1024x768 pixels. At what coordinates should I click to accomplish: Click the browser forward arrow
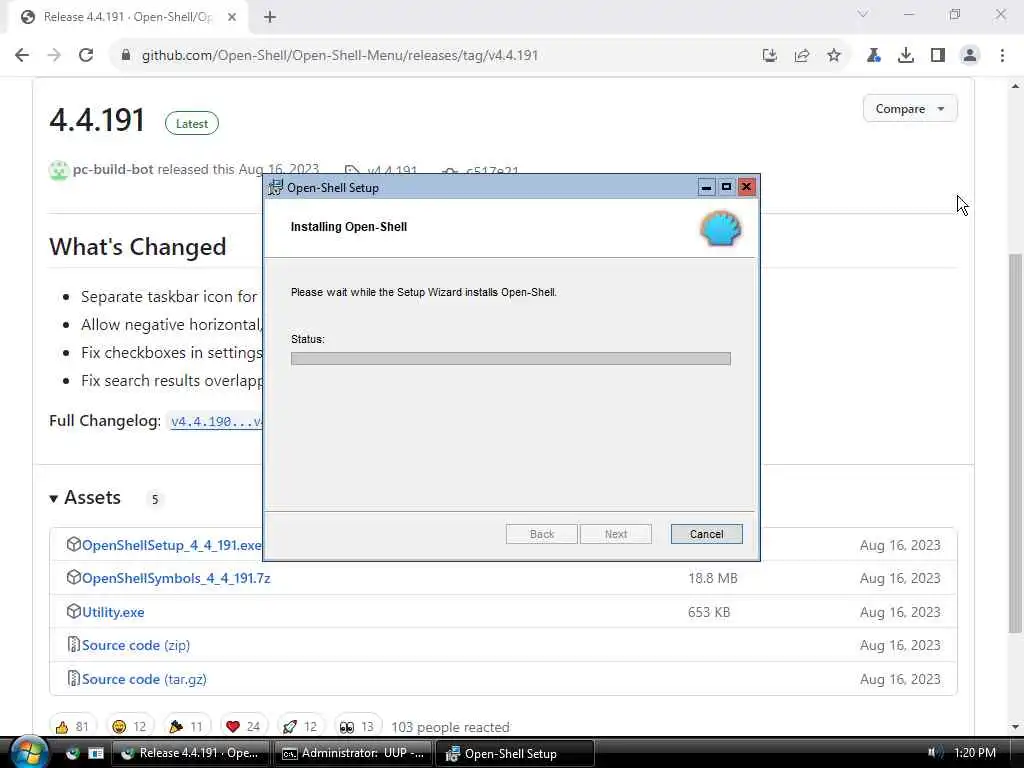click(x=54, y=56)
